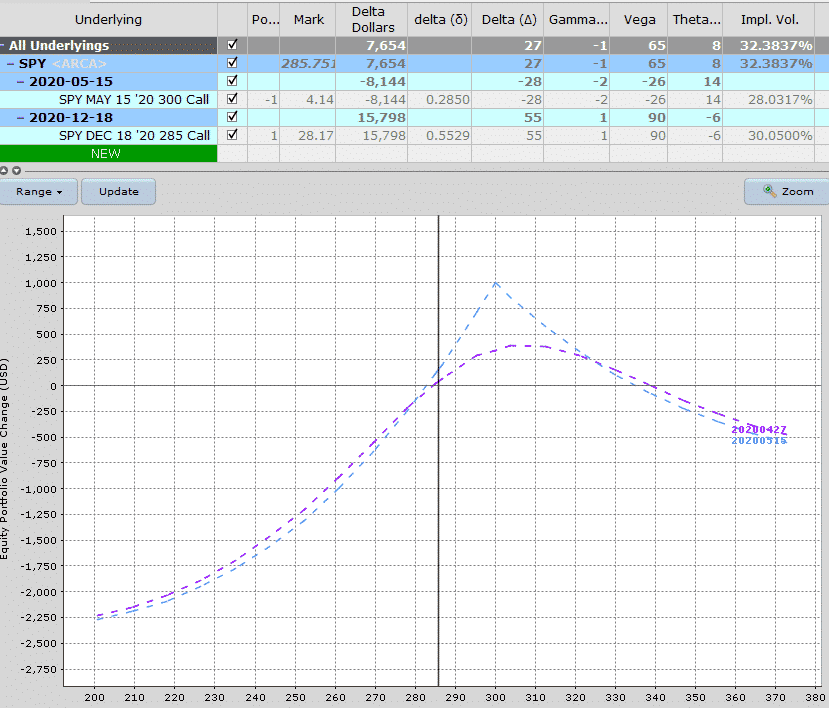829x708 pixels.
Task: Sort by the Underlying column header
Action: tap(108, 20)
